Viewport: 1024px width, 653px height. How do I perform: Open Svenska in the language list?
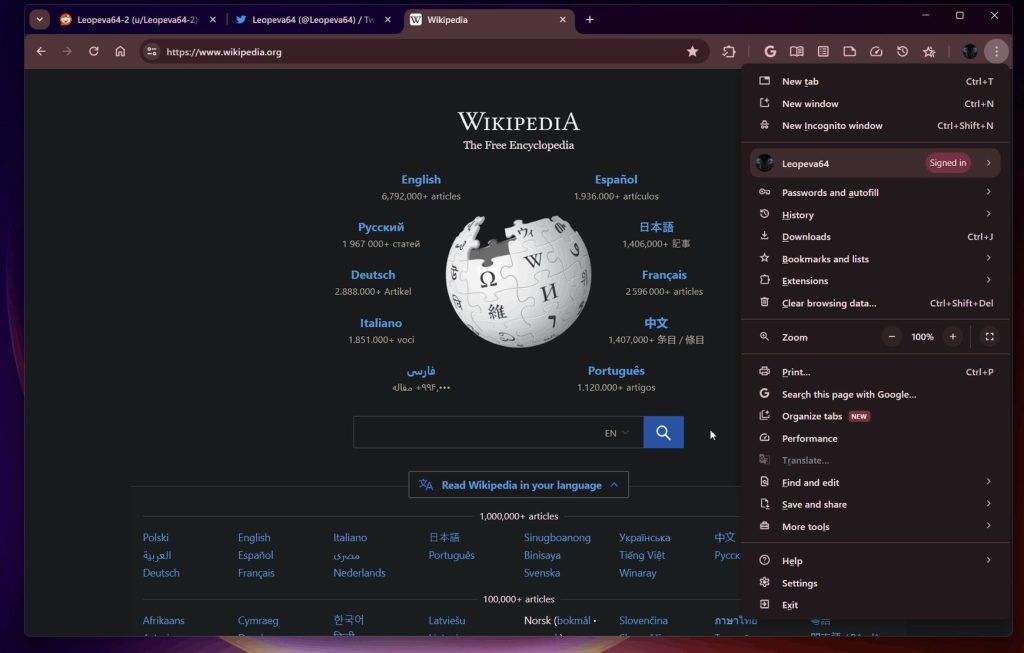coord(542,573)
